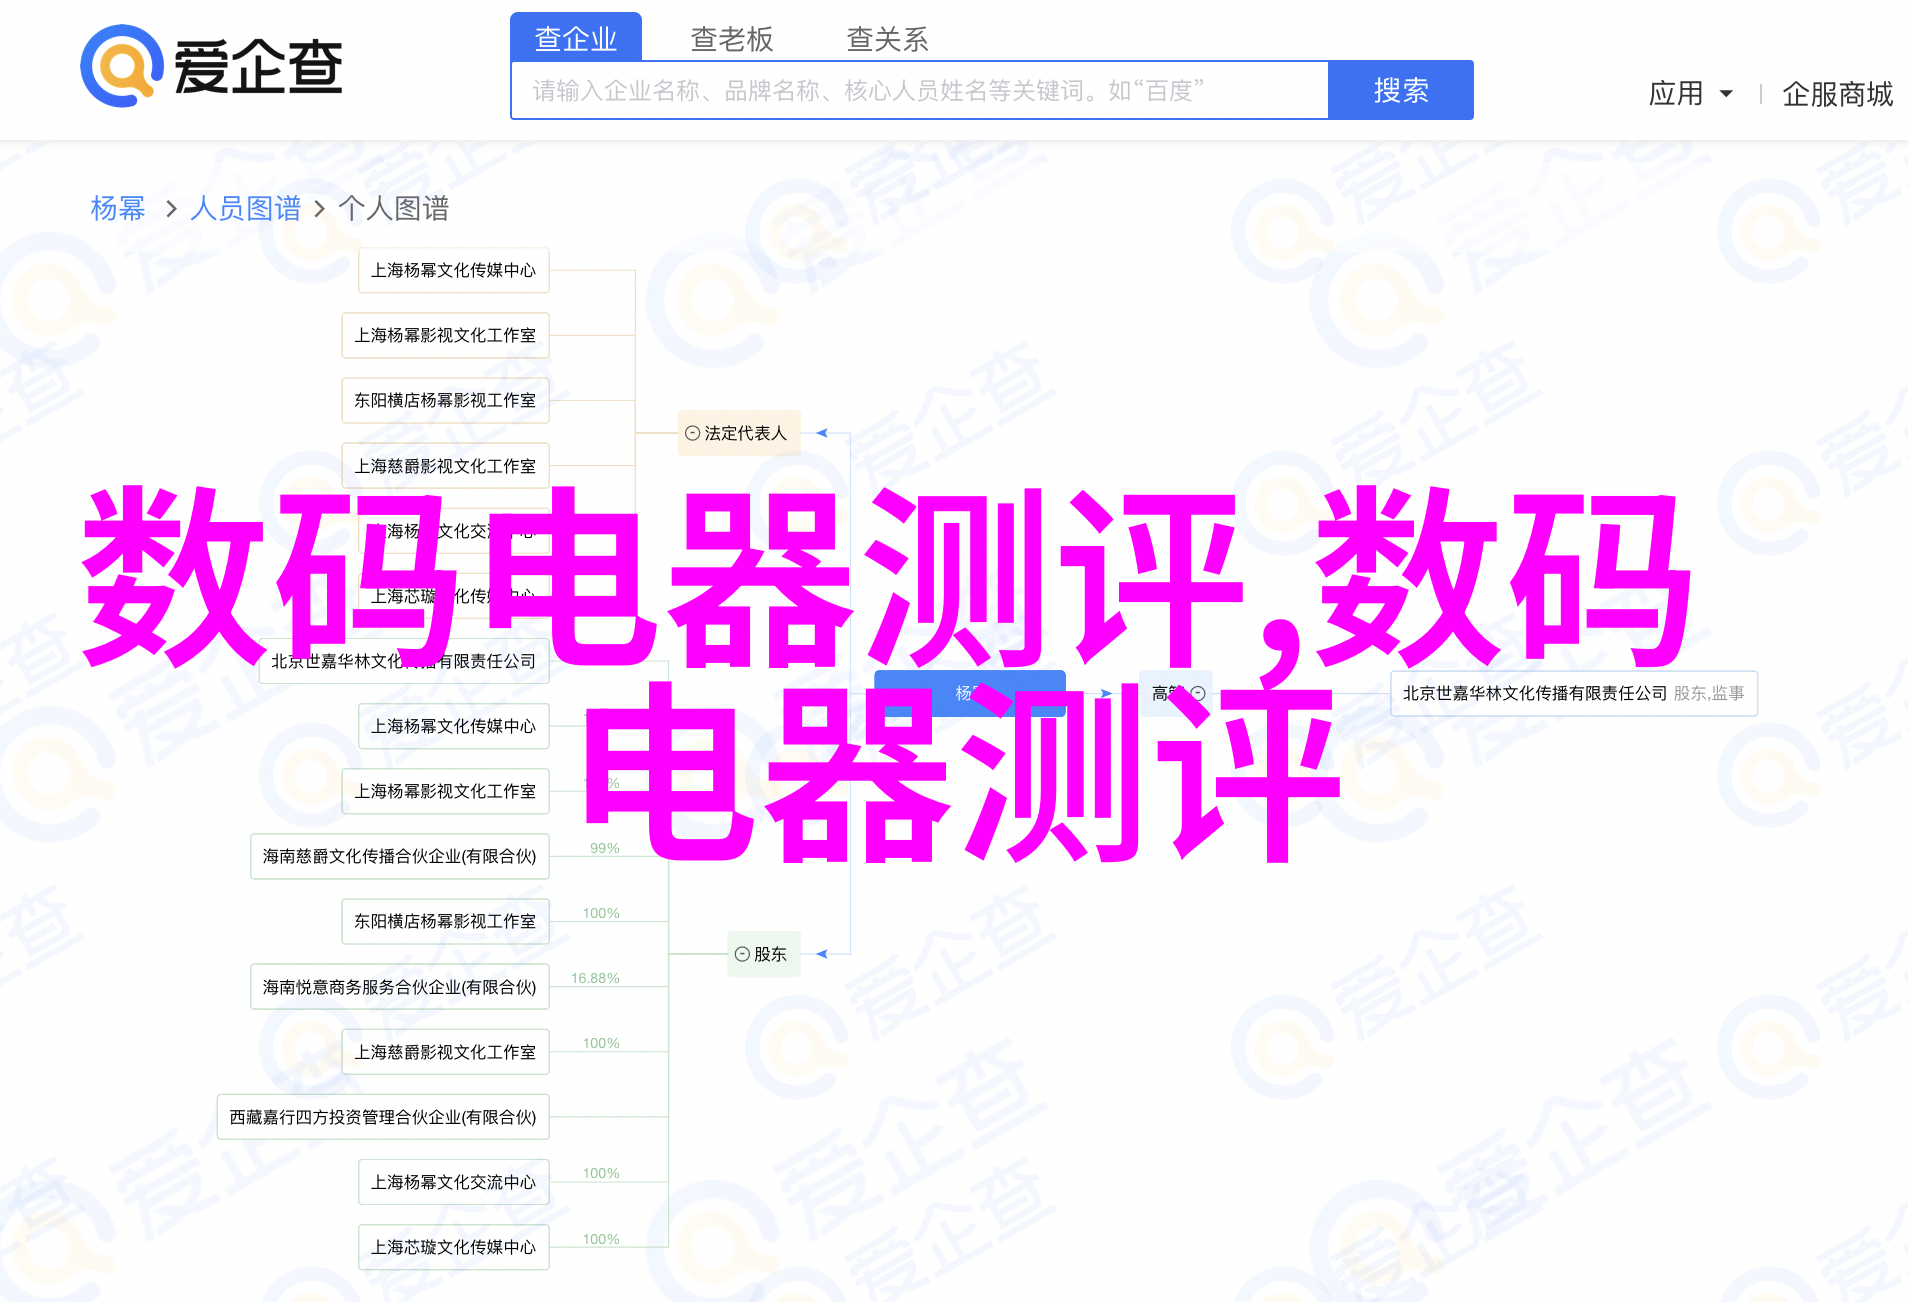1908x1302 pixels.
Task: Open 北京世嘉华林文化传播有限责任公司 node labeled 股东,监事
Action: coord(1574,693)
